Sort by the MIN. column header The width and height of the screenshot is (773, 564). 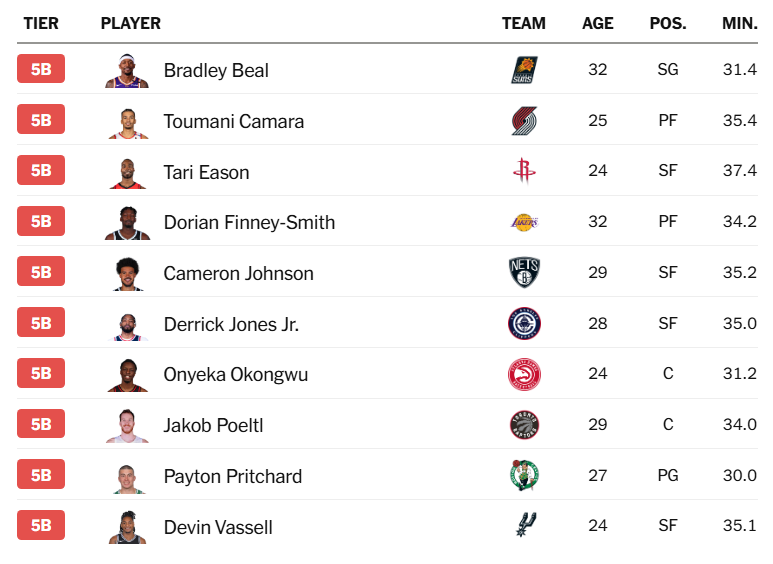740,23
